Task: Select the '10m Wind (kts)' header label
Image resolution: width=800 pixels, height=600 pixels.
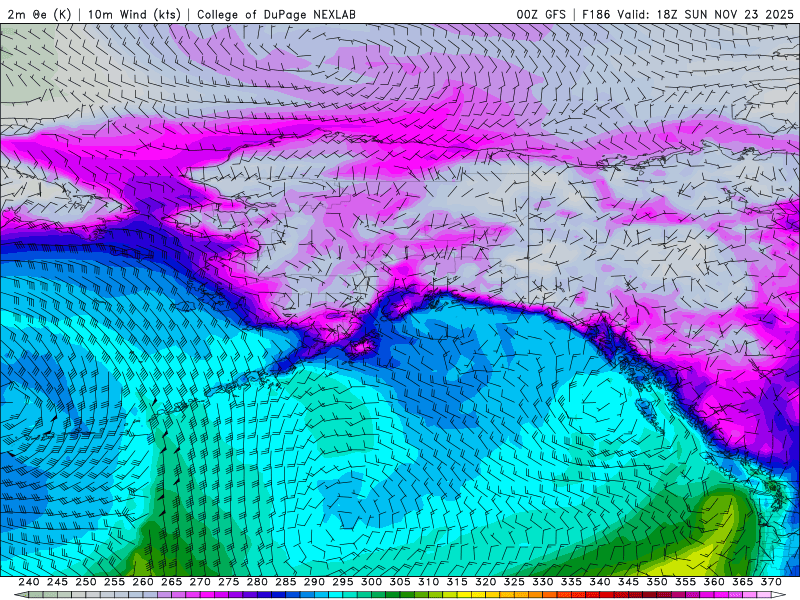Action: click(135, 14)
